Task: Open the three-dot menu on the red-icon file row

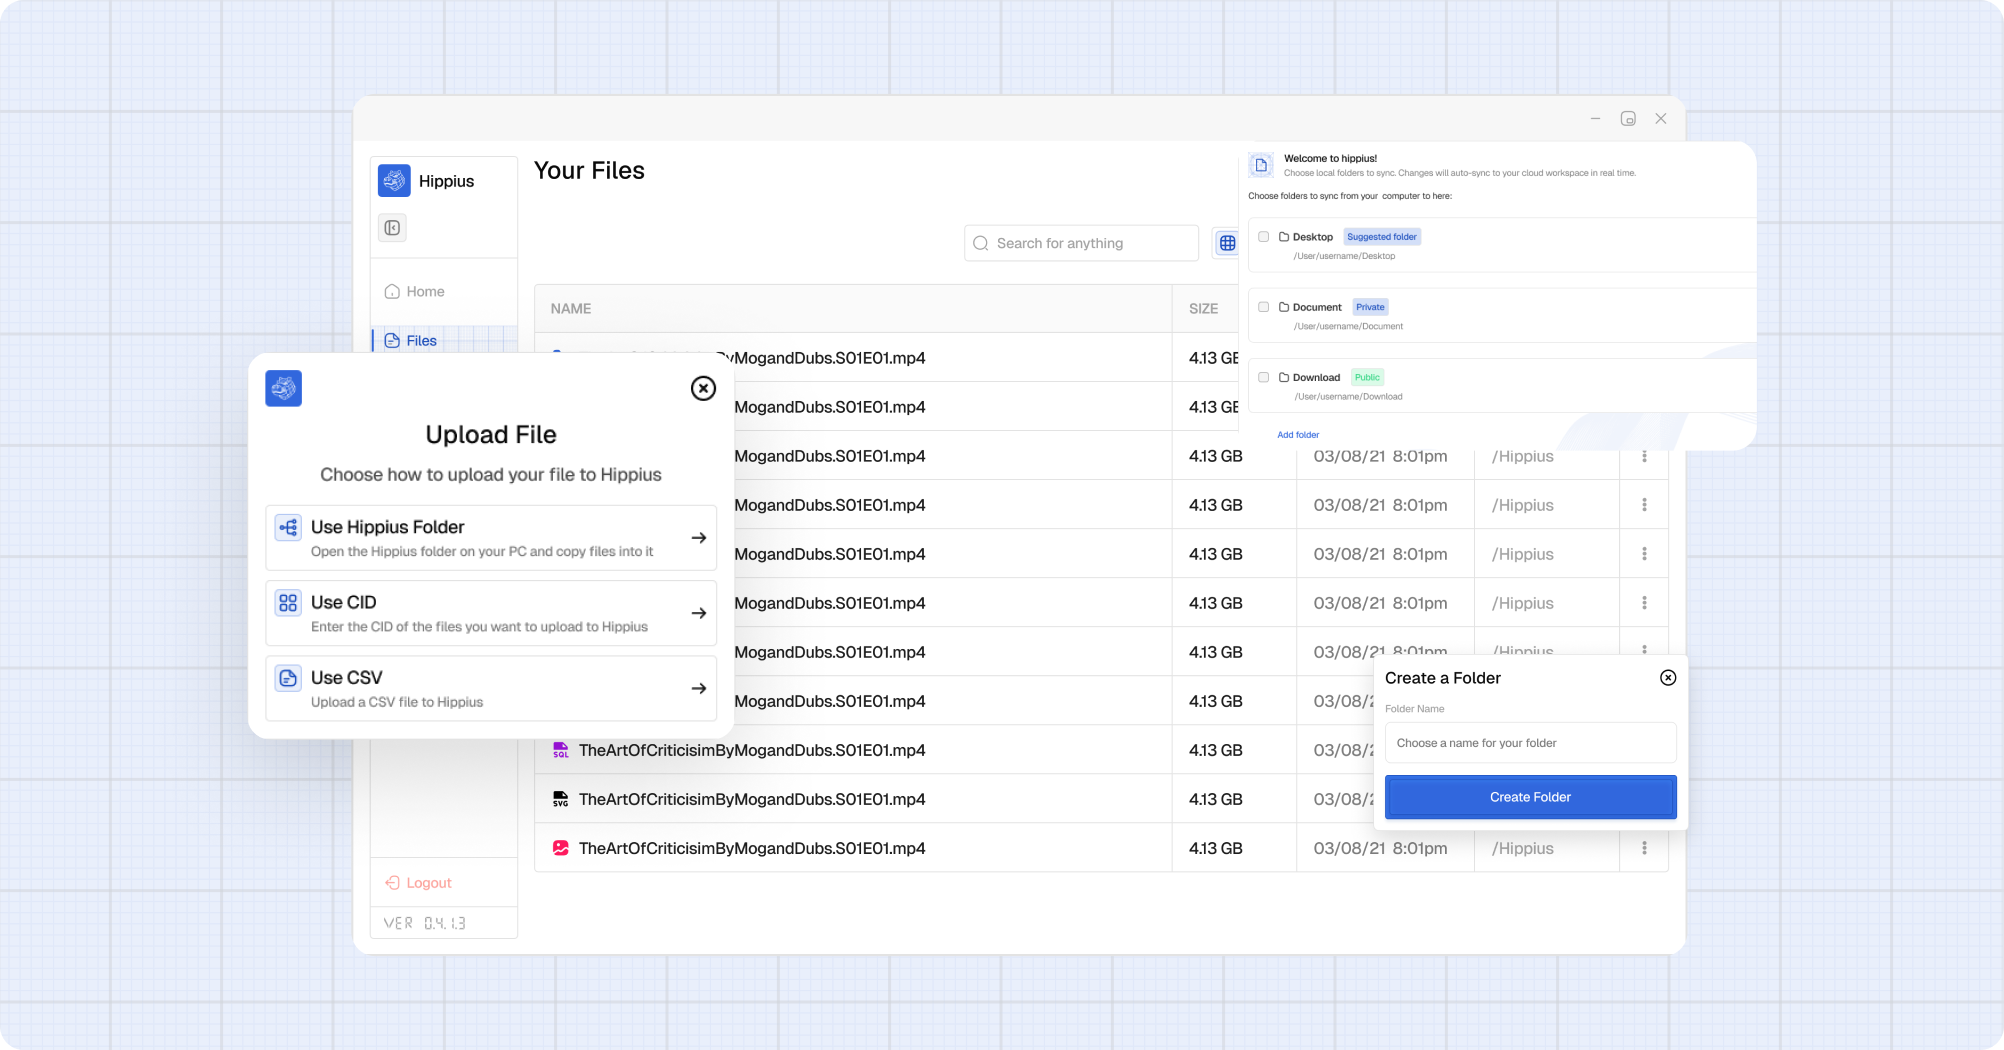Action: pos(1644,848)
